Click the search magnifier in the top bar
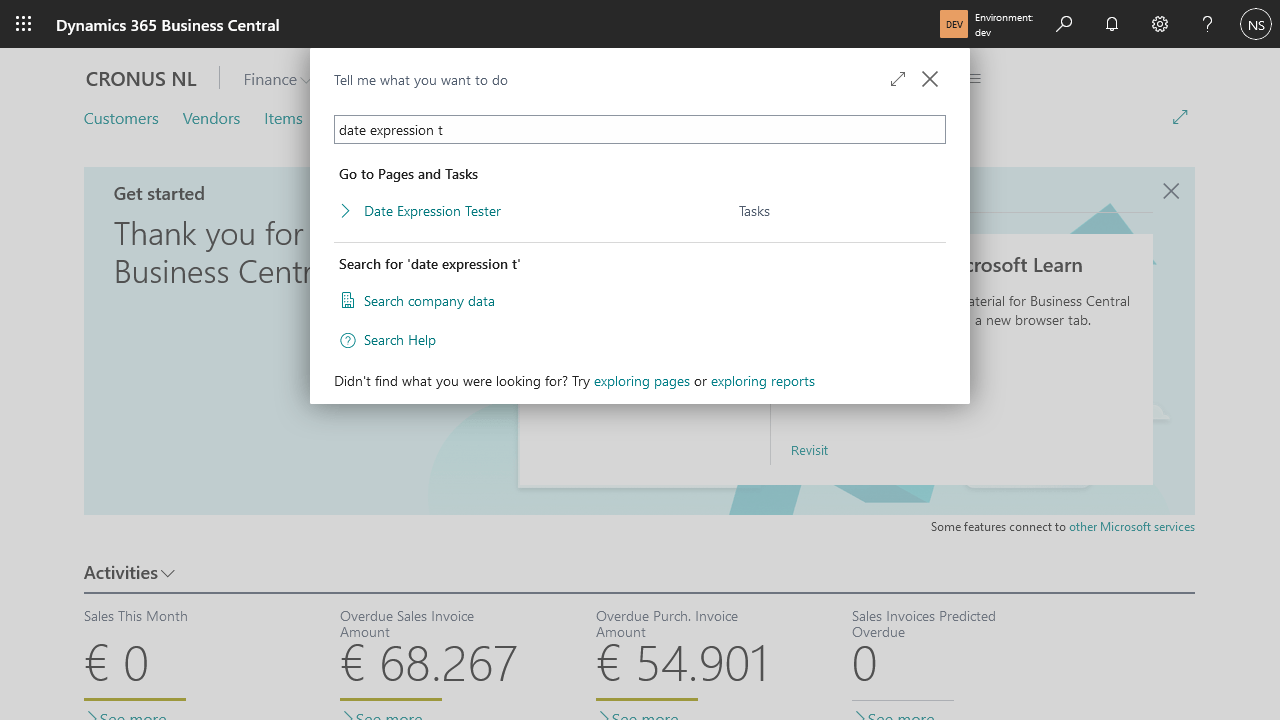This screenshot has height=720, width=1280. pyautogui.click(x=1064, y=24)
